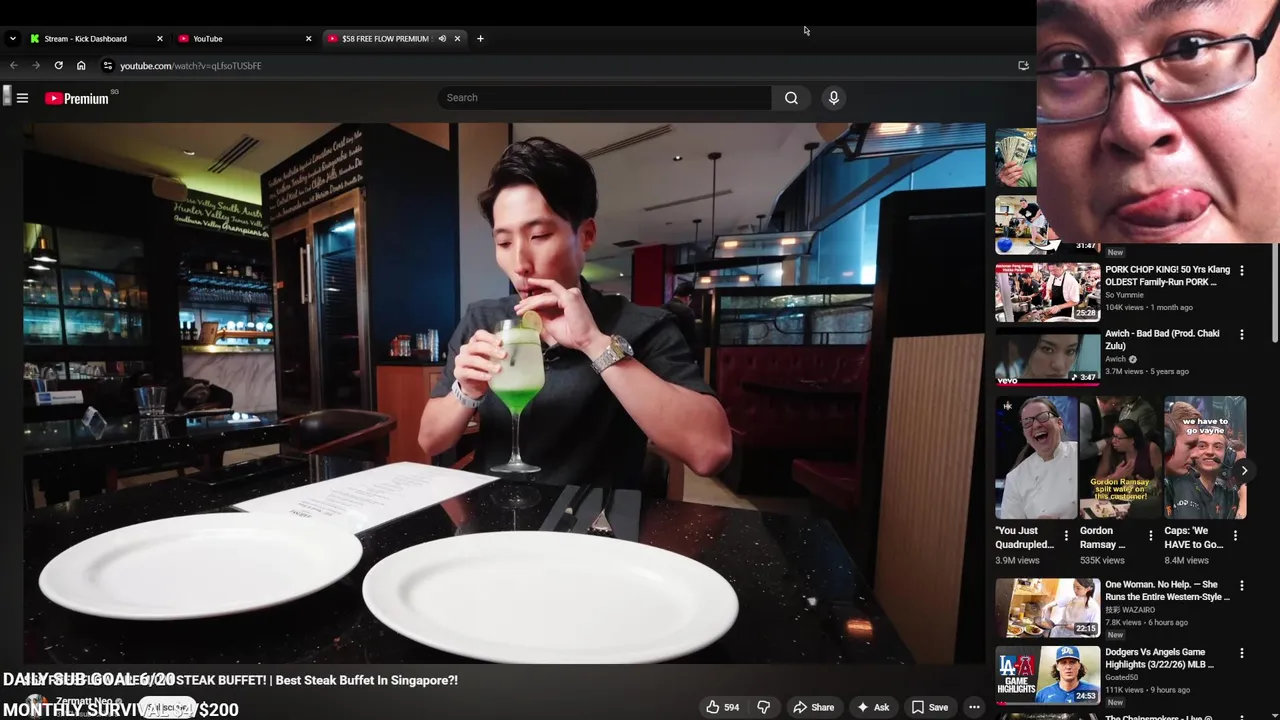The width and height of the screenshot is (1280, 720).
Task: Click the YouTube Search input field
Action: (x=604, y=98)
